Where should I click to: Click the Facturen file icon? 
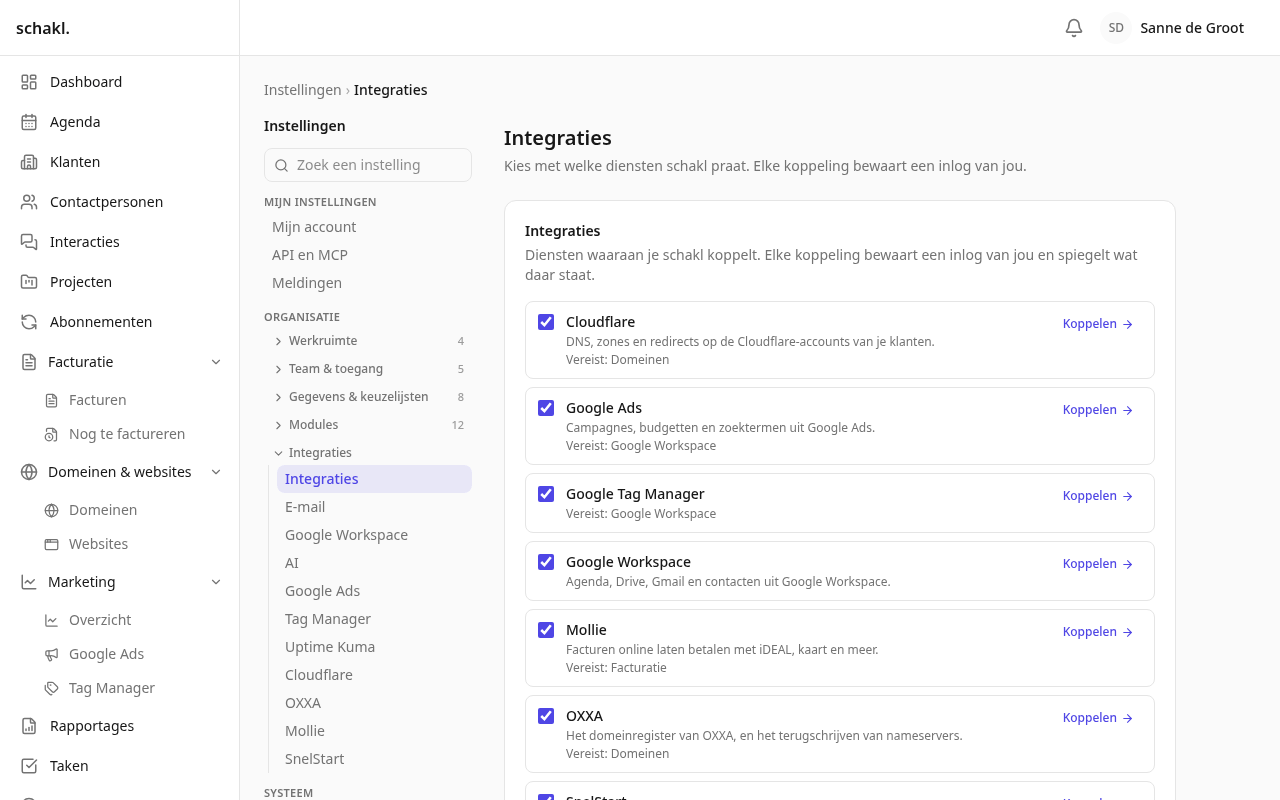[x=51, y=400]
